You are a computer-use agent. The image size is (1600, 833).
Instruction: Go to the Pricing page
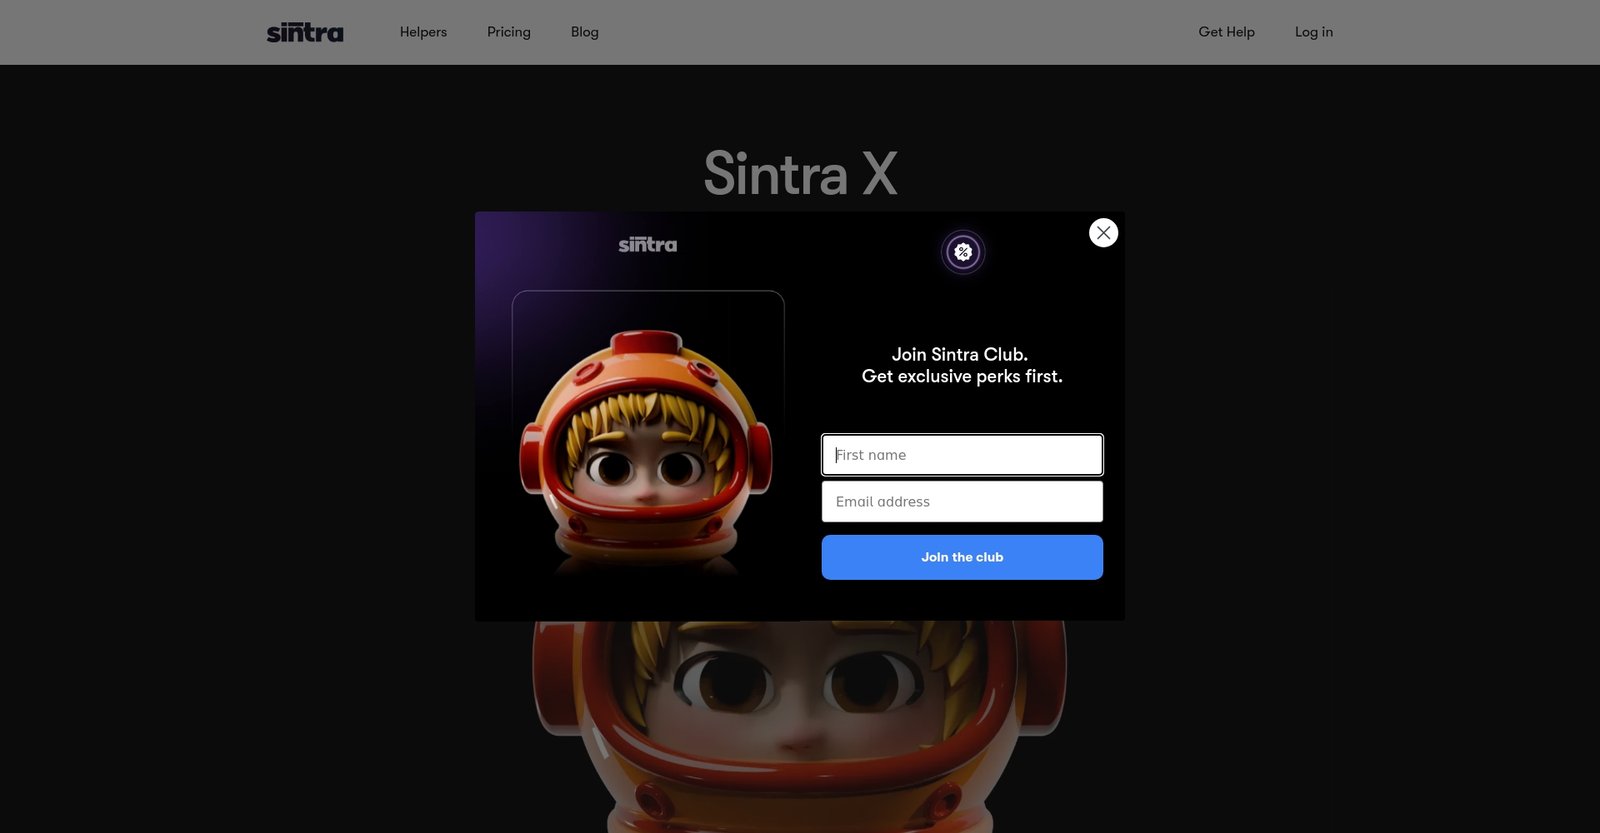(x=509, y=32)
